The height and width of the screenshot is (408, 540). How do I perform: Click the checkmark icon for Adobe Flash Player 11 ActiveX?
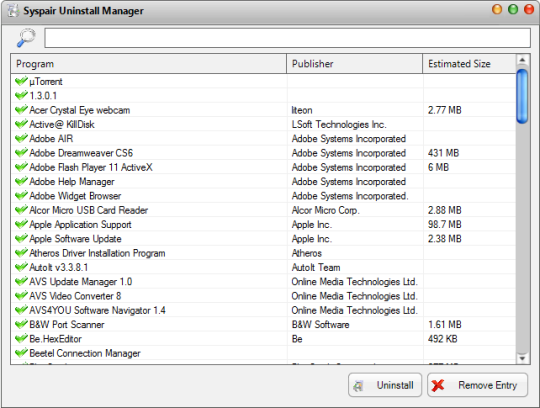pyautogui.click(x=21, y=167)
